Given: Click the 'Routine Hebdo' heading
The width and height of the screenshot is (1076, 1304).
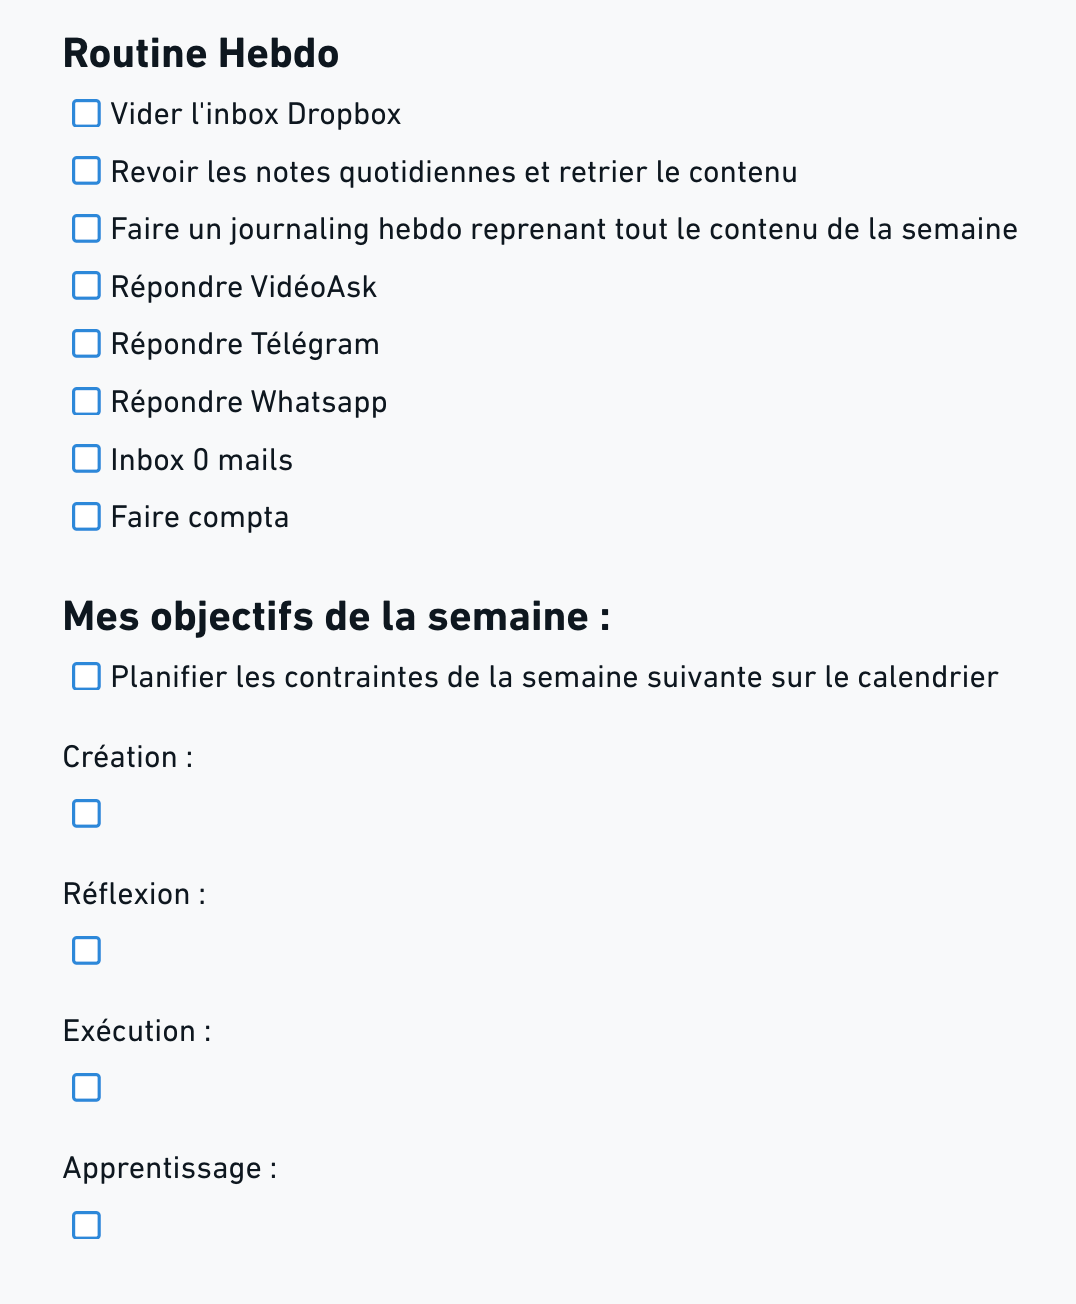Looking at the screenshot, I should pyautogui.click(x=201, y=54).
